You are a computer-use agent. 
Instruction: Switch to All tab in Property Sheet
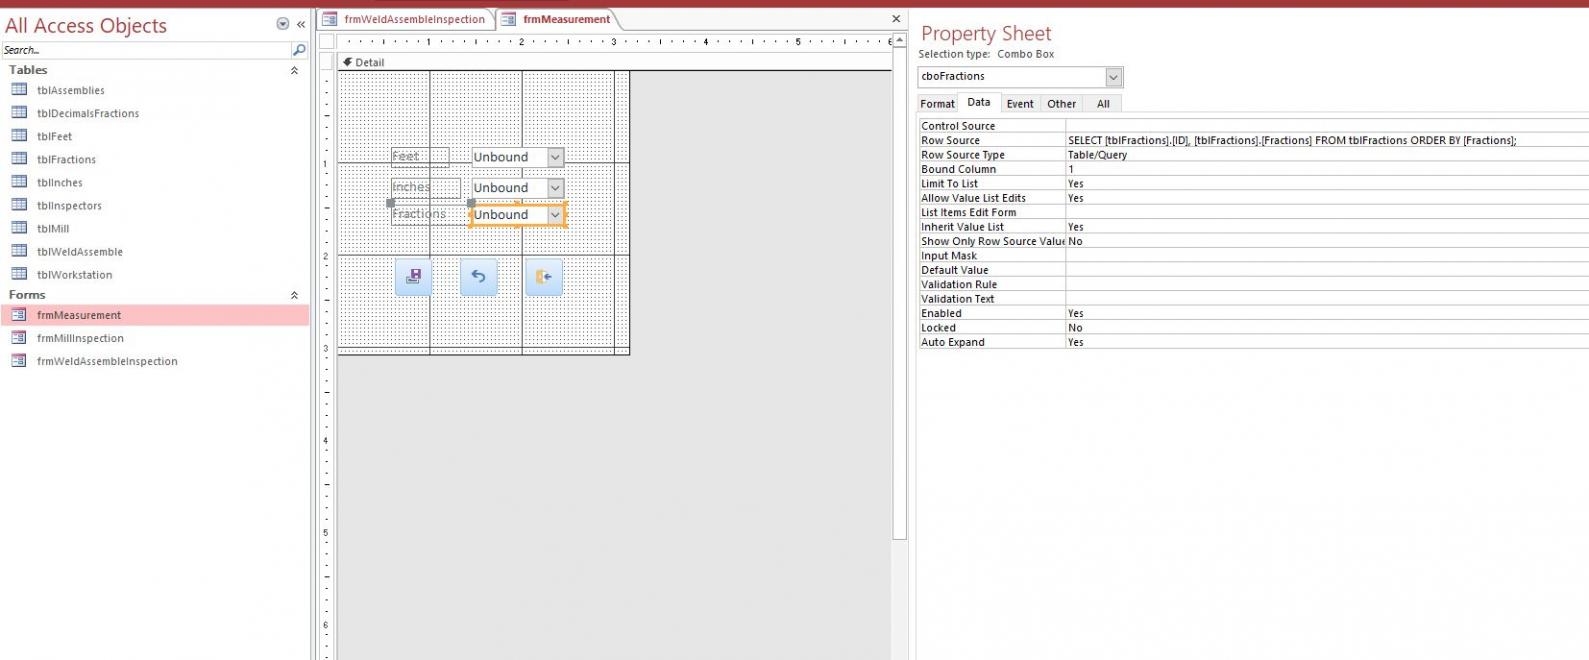tap(1103, 104)
